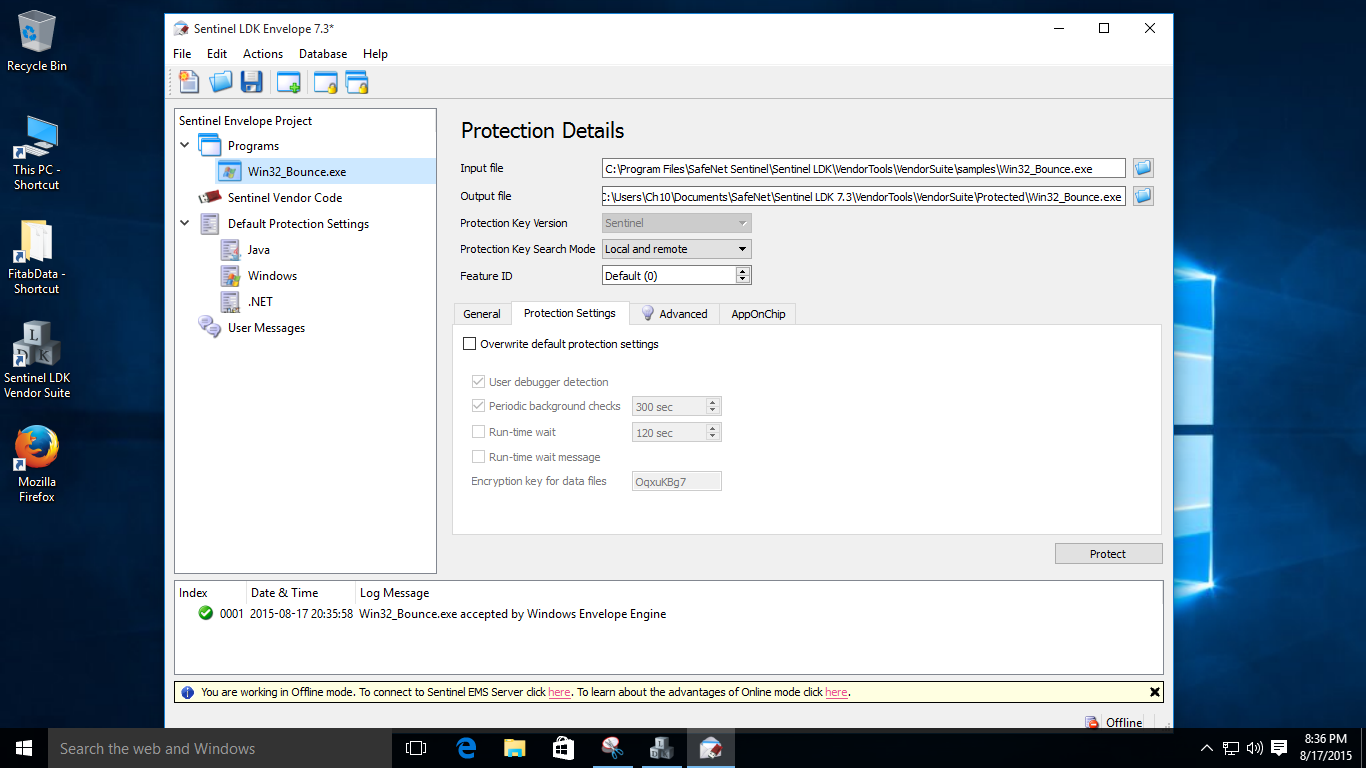Create a new Envelope project from toolbar
Viewport: 1366px width, 768px height.
tap(189, 82)
